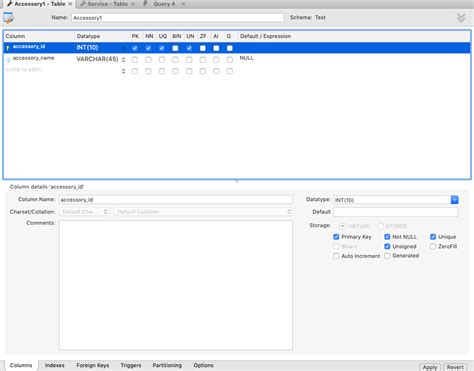
Task: Select the STORED storage radio button
Action: pyautogui.click(x=380, y=226)
